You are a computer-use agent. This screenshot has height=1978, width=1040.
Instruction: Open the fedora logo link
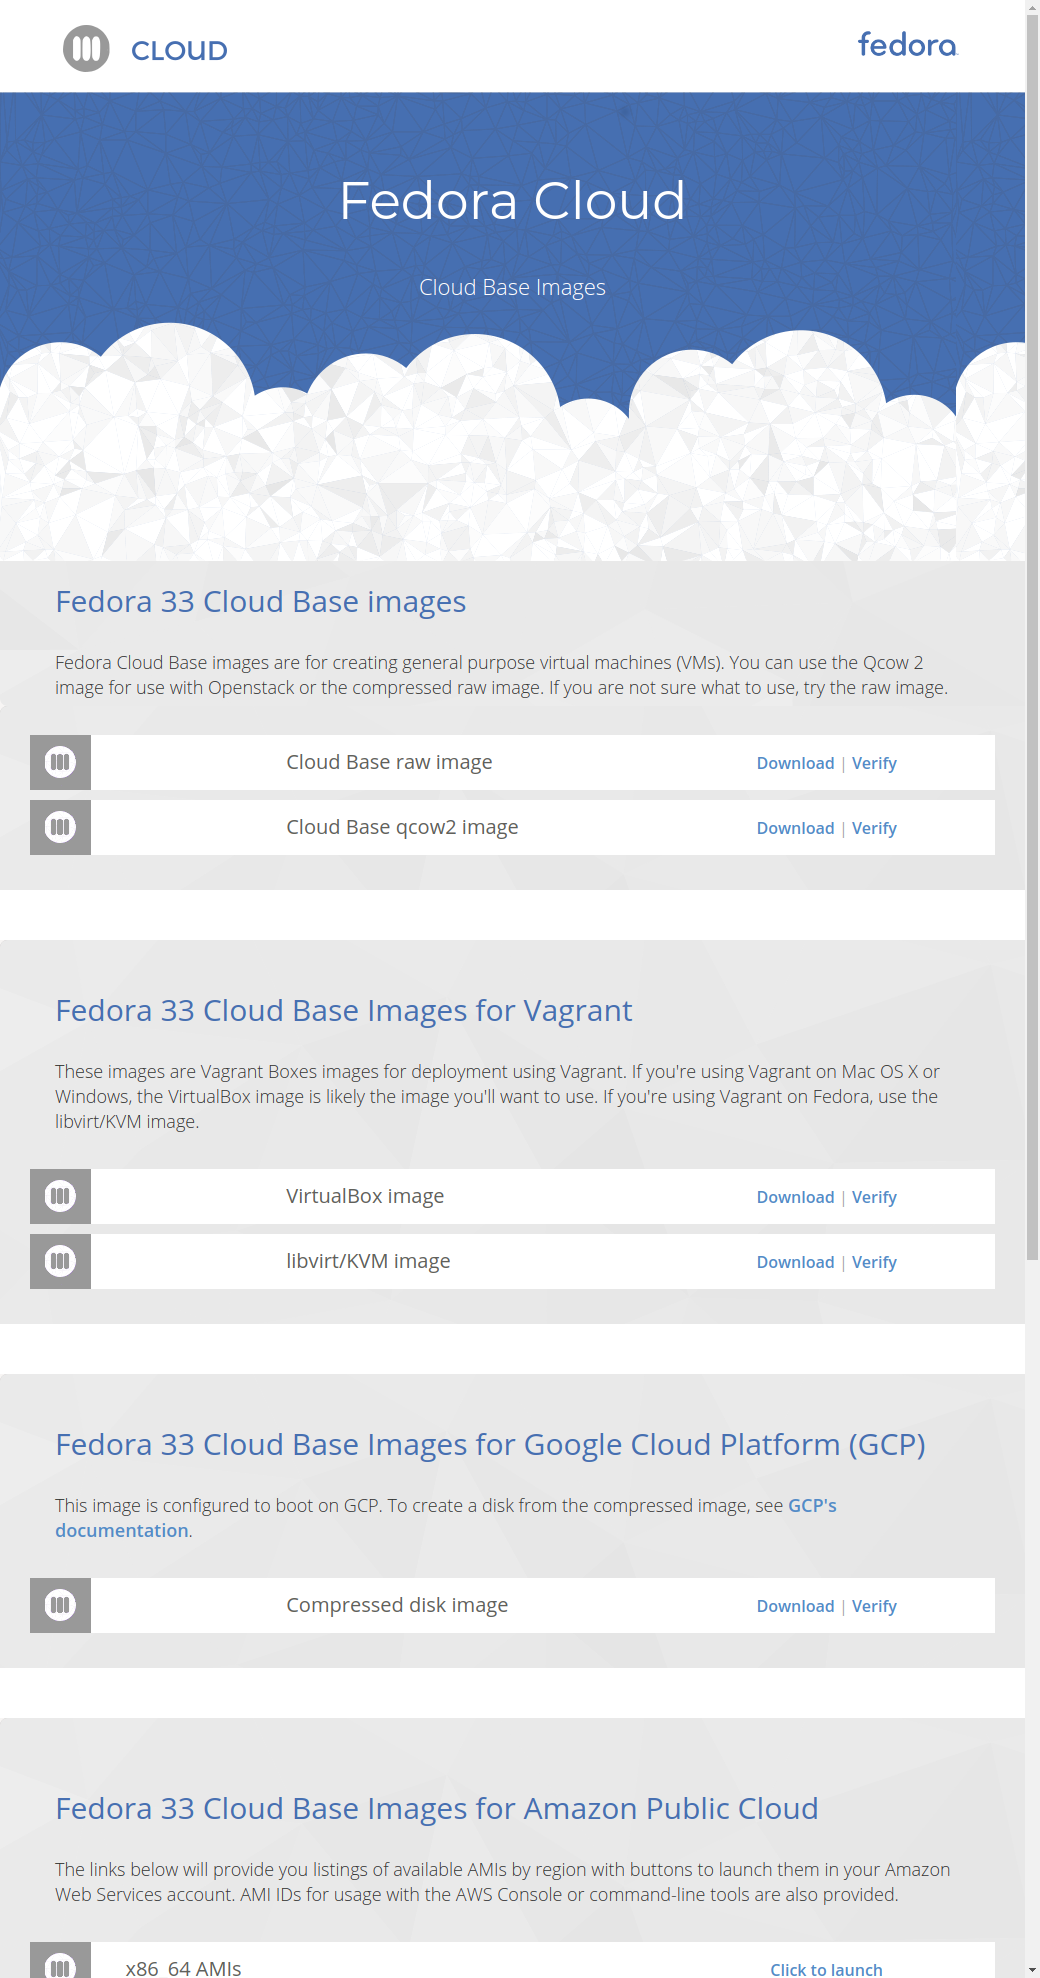[907, 45]
